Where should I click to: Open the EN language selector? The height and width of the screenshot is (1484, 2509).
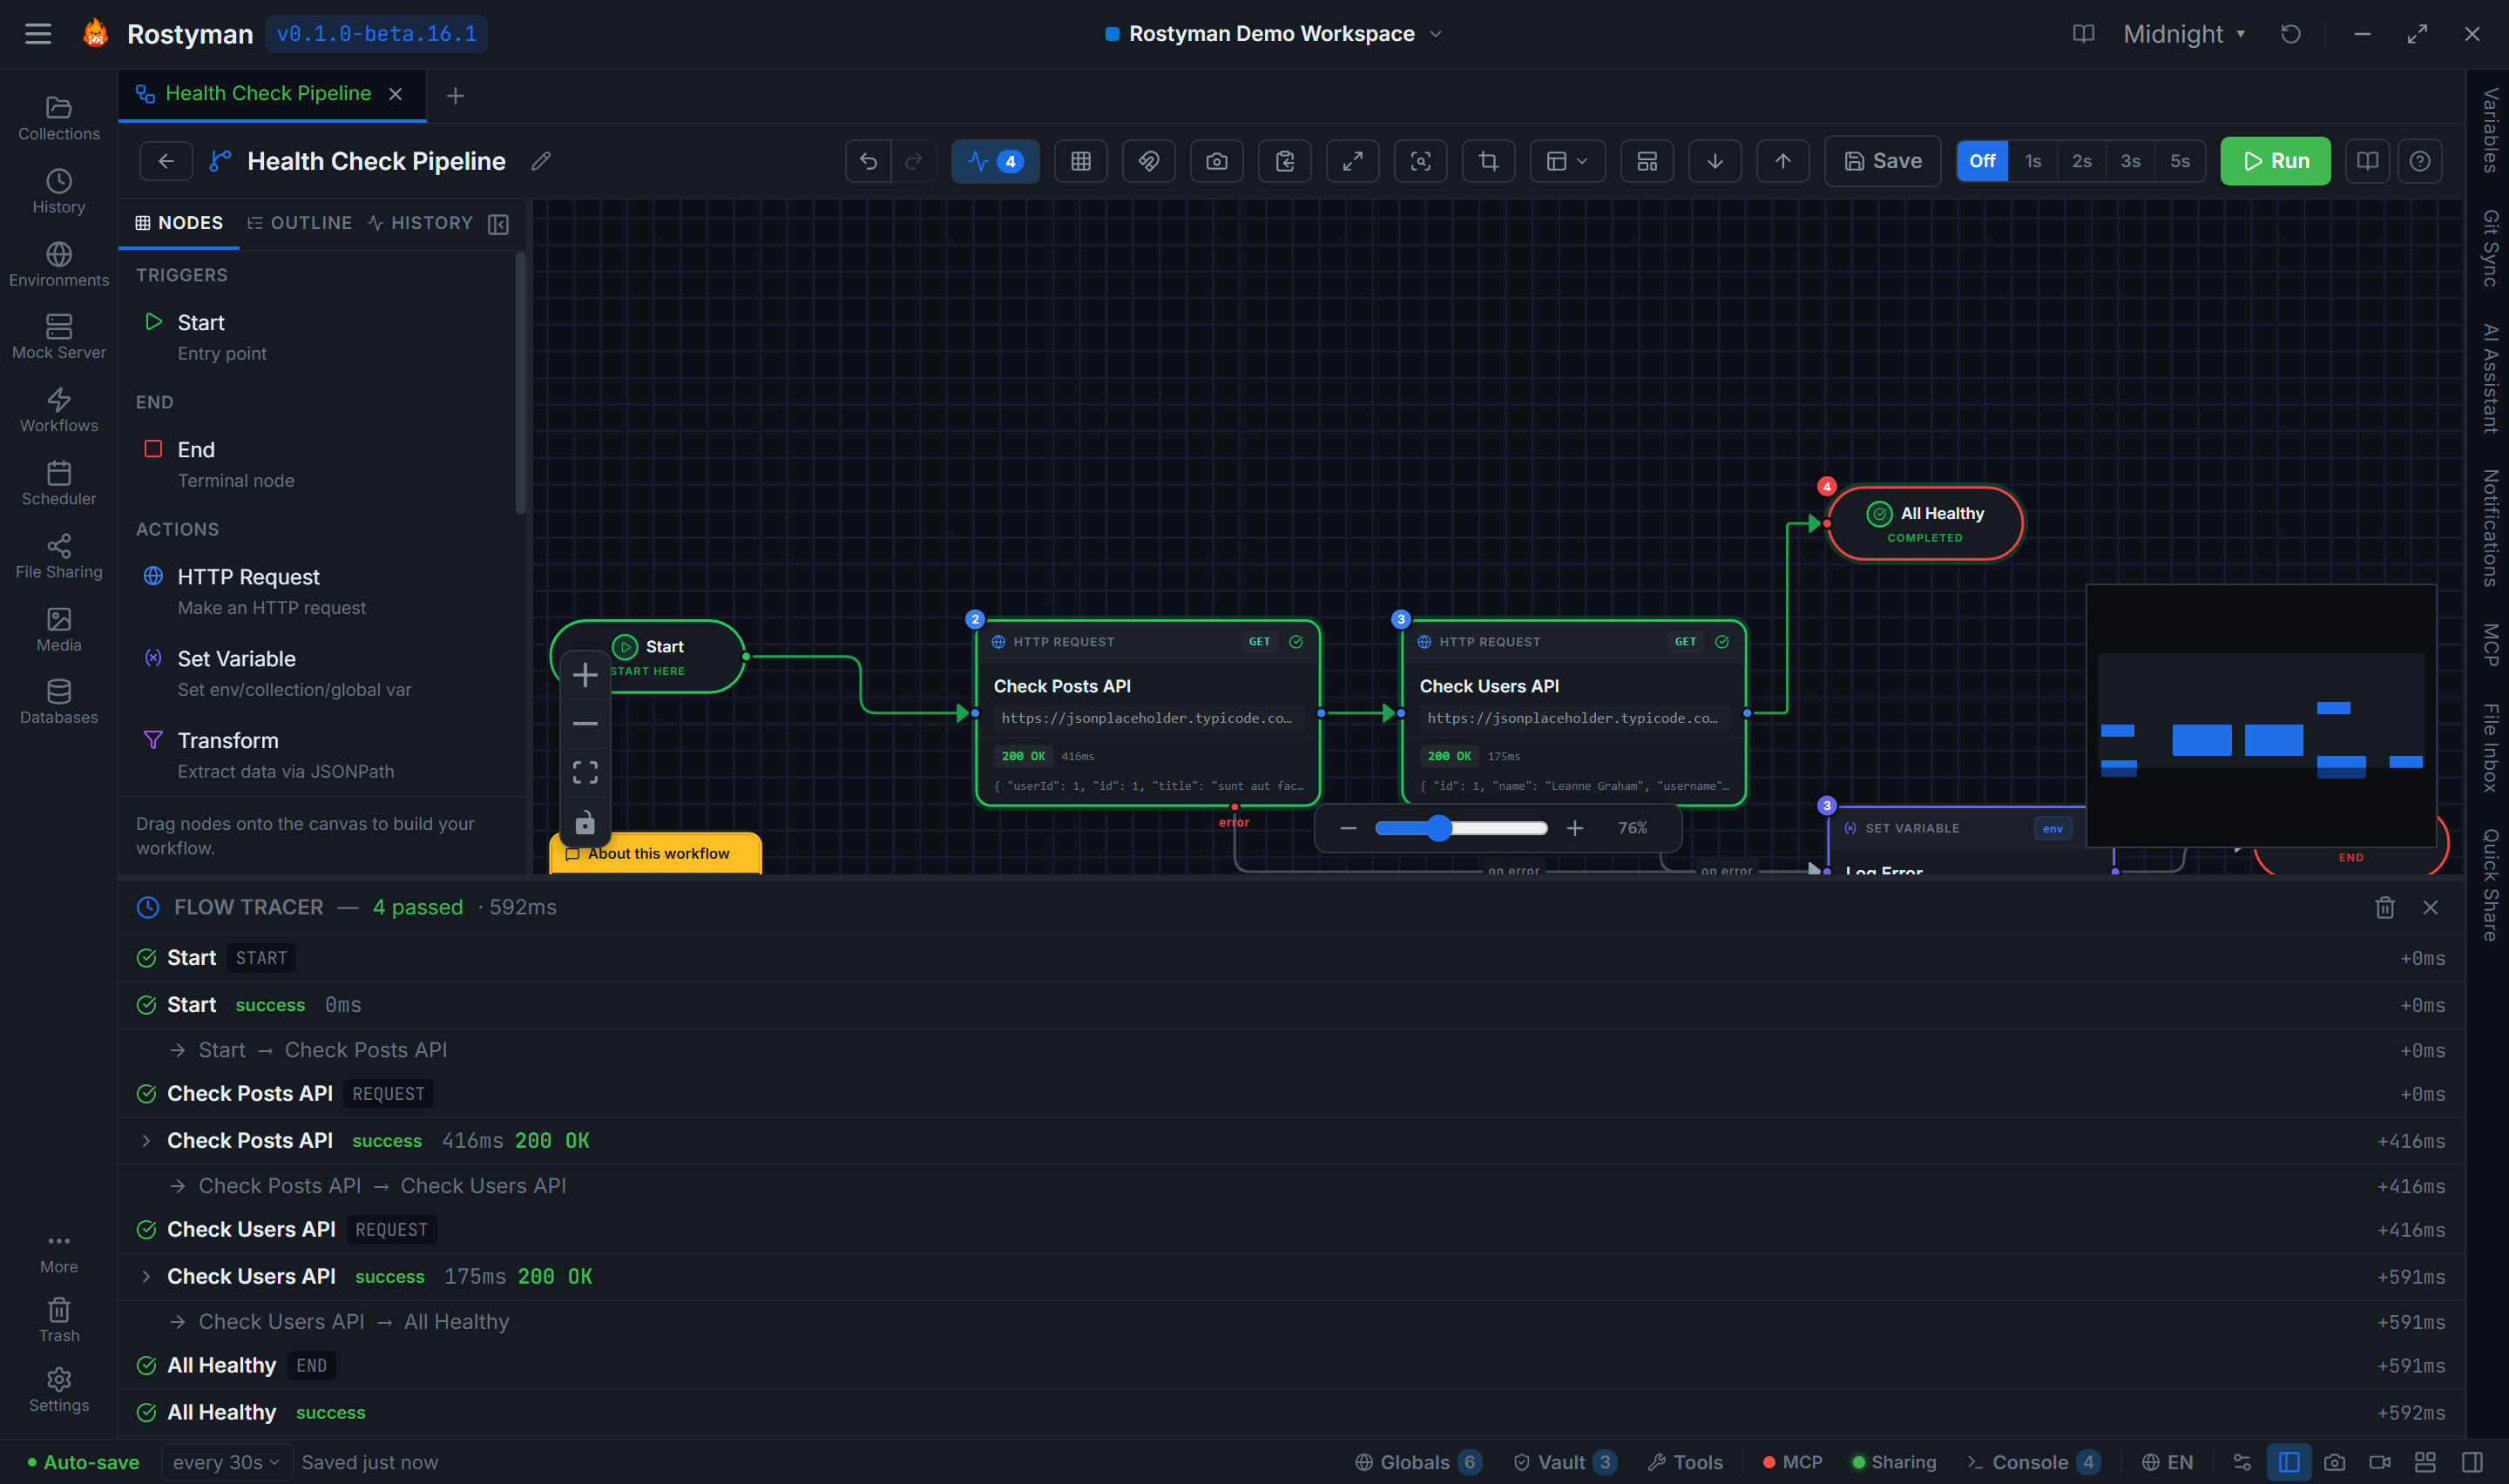pos(2167,1462)
